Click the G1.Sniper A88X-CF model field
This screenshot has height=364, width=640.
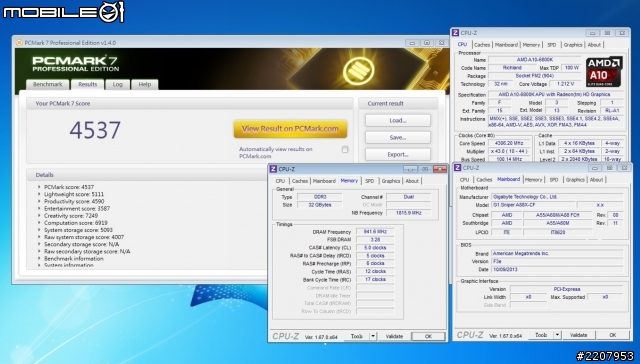click(533, 205)
